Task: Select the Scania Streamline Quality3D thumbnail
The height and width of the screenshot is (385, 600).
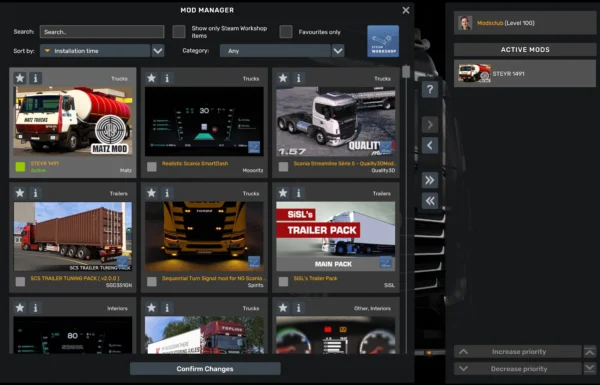Action: (x=336, y=121)
